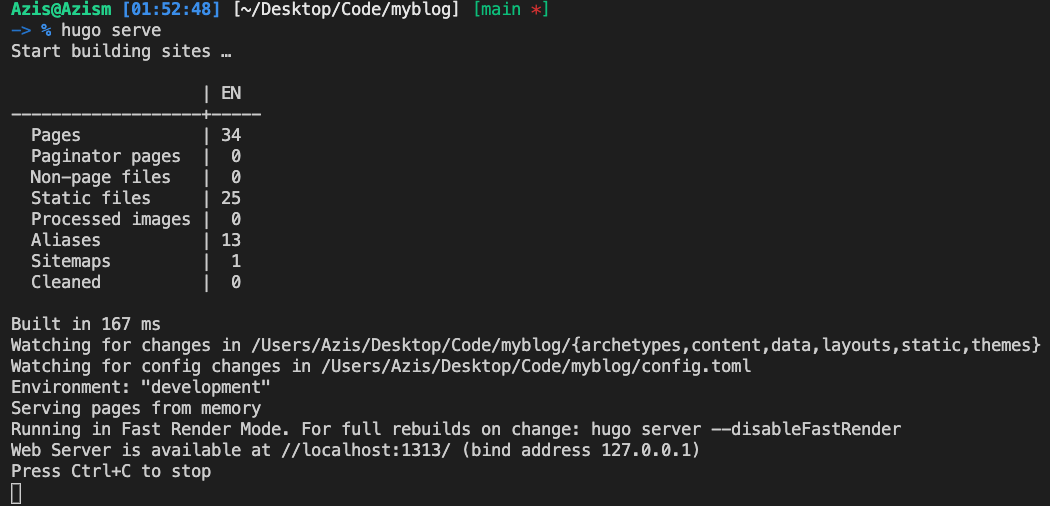Click the Azis@Azism username text
The width and height of the screenshot is (1050, 506).
[62, 10]
